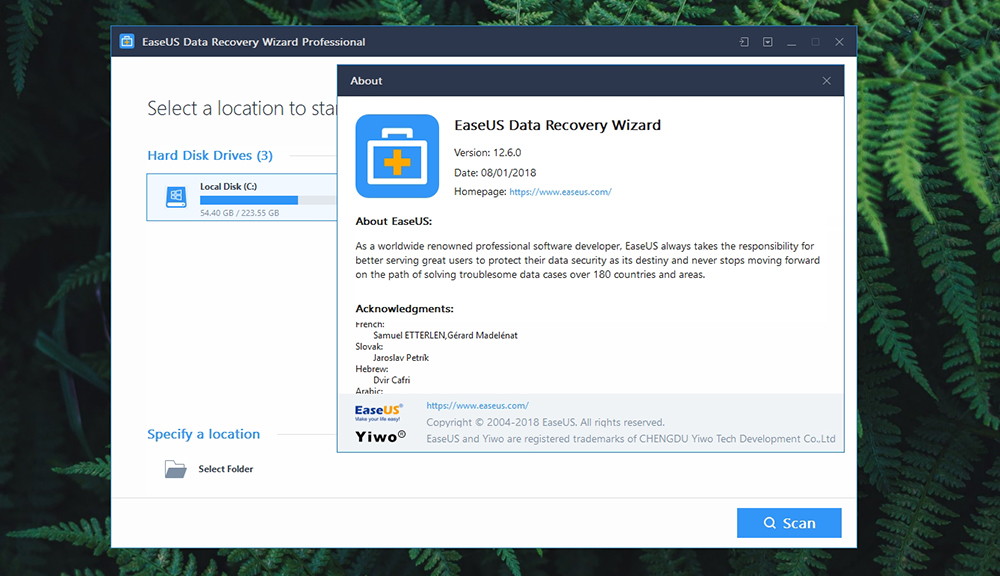The image size is (1000, 576).
Task: Click the Specify a location heading
Action: (203, 434)
